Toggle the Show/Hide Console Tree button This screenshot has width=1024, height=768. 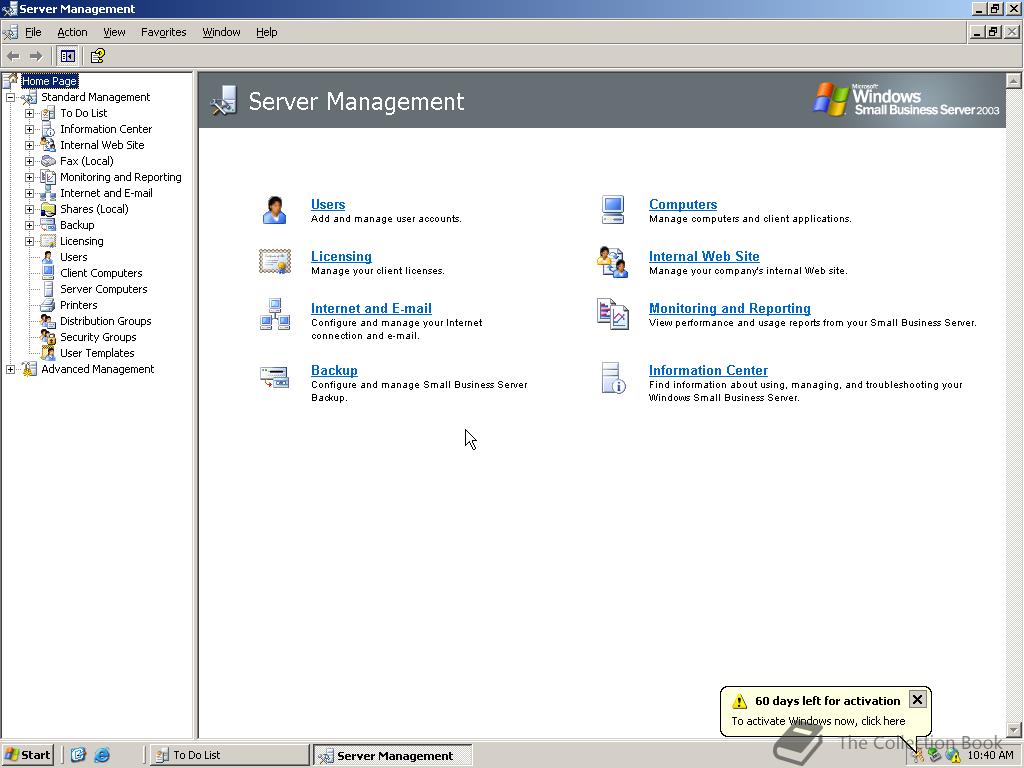[67, 56]
